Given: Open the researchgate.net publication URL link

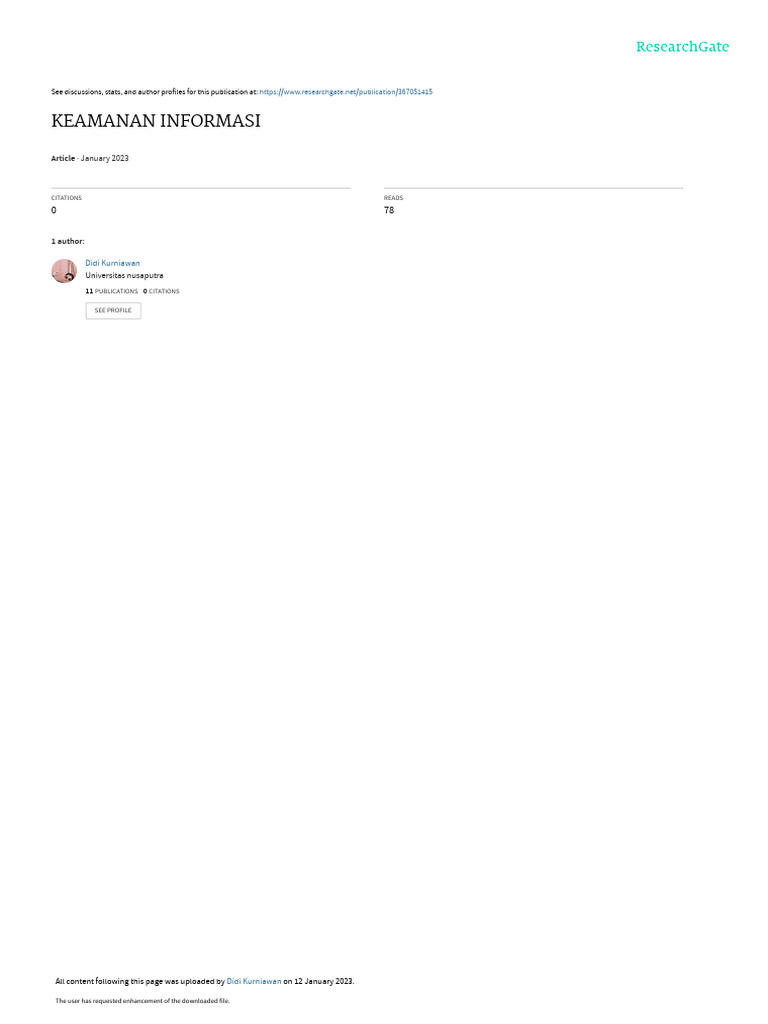Looking at the screenshot, I should (x=345, y=92).
